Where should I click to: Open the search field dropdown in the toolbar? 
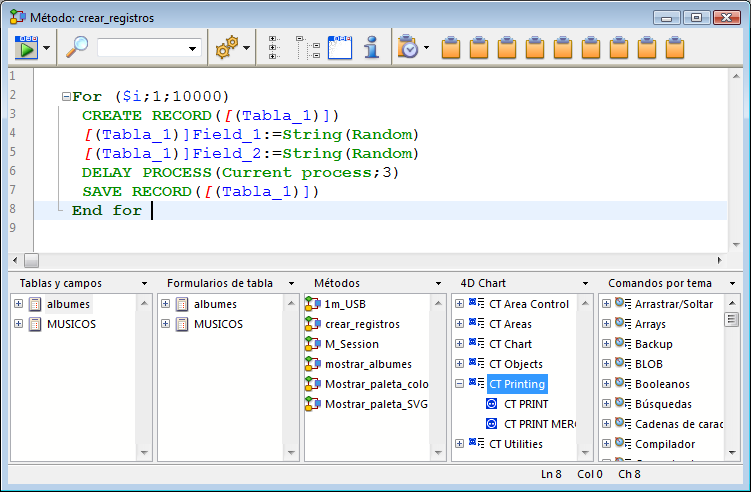(x=192, y=48)
